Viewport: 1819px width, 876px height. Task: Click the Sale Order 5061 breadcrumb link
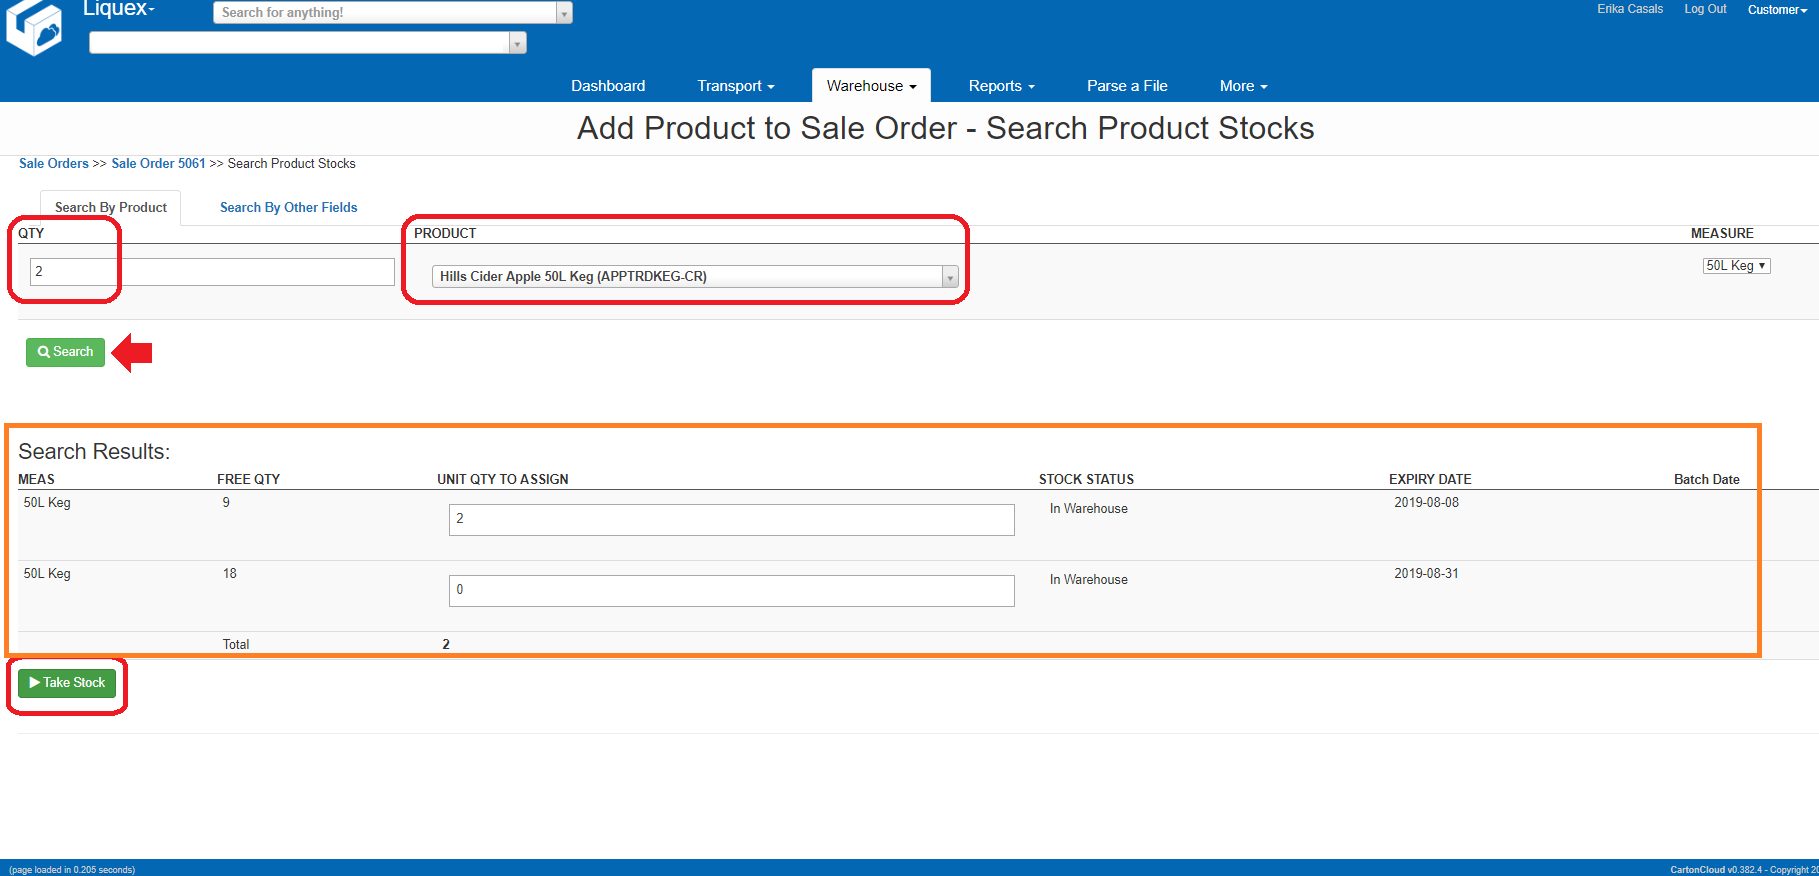click(x=158, y=164)
